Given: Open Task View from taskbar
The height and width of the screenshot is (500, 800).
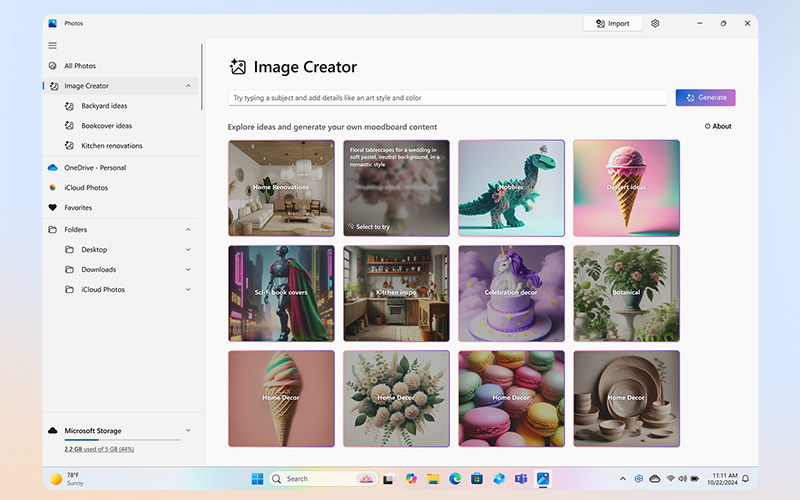Looking at the screenshot, I should point(388,479).
